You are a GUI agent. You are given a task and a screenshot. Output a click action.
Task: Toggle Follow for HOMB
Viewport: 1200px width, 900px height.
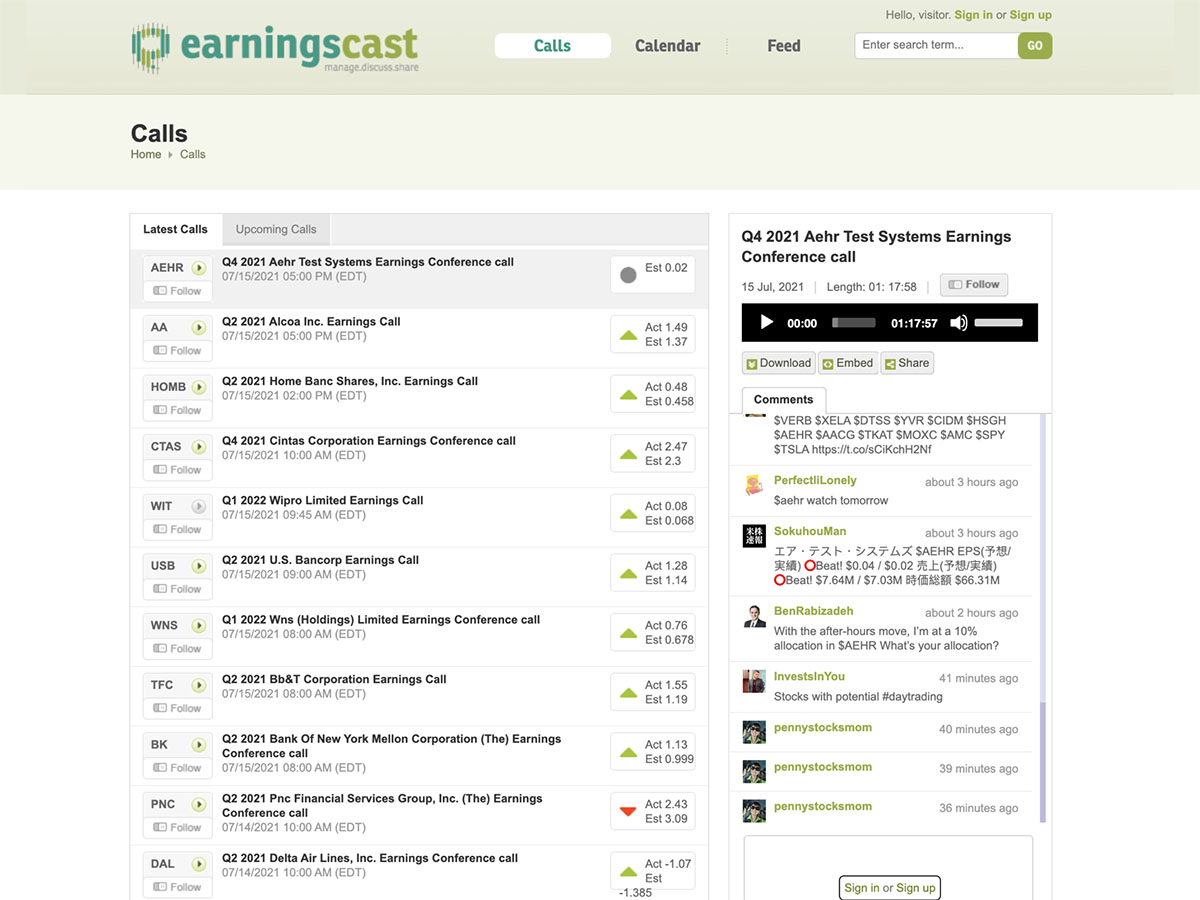[x=177, y=410]
